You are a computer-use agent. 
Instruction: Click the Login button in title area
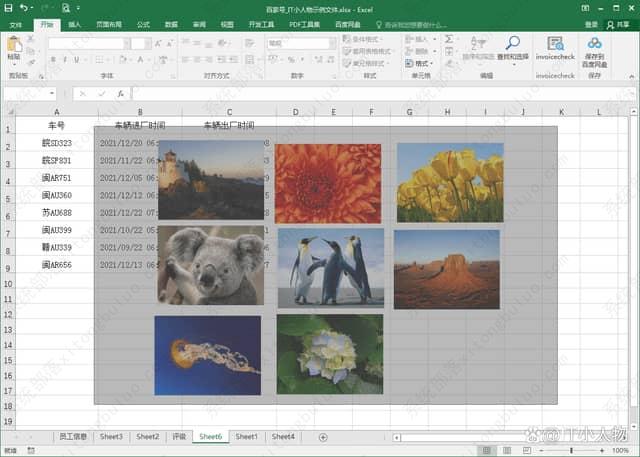[x=591, y=24]
